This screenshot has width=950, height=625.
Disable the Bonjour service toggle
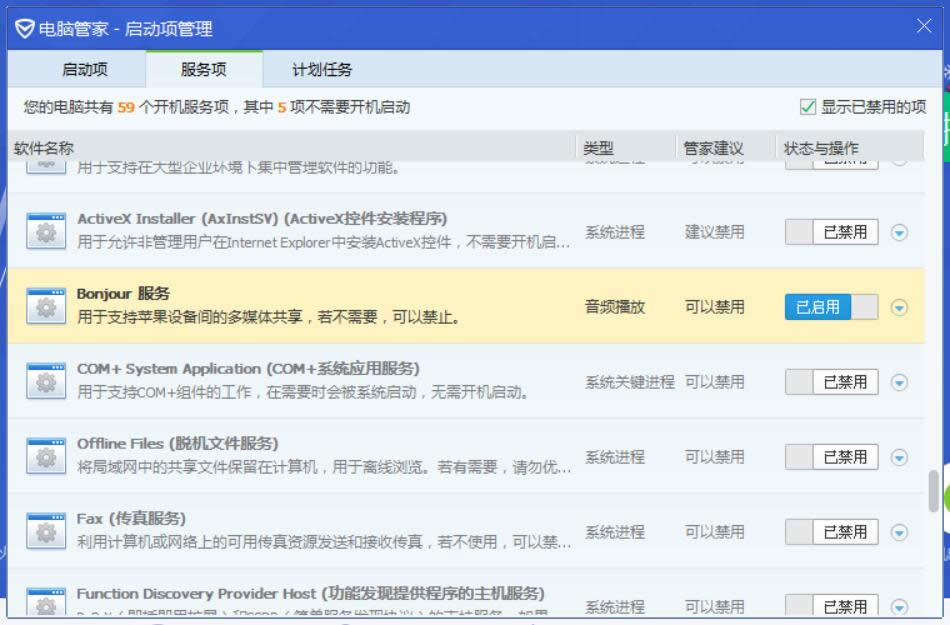point(831,307)
